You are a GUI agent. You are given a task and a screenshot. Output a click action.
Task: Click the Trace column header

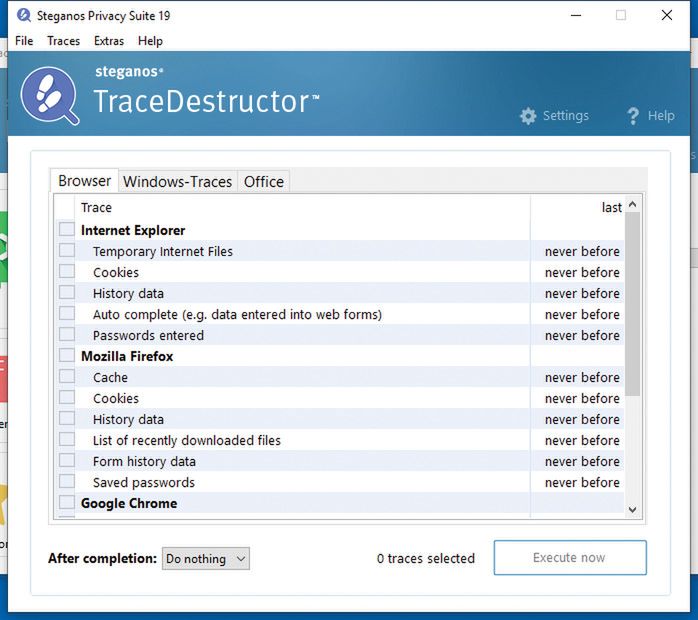(x=96, y=208)
